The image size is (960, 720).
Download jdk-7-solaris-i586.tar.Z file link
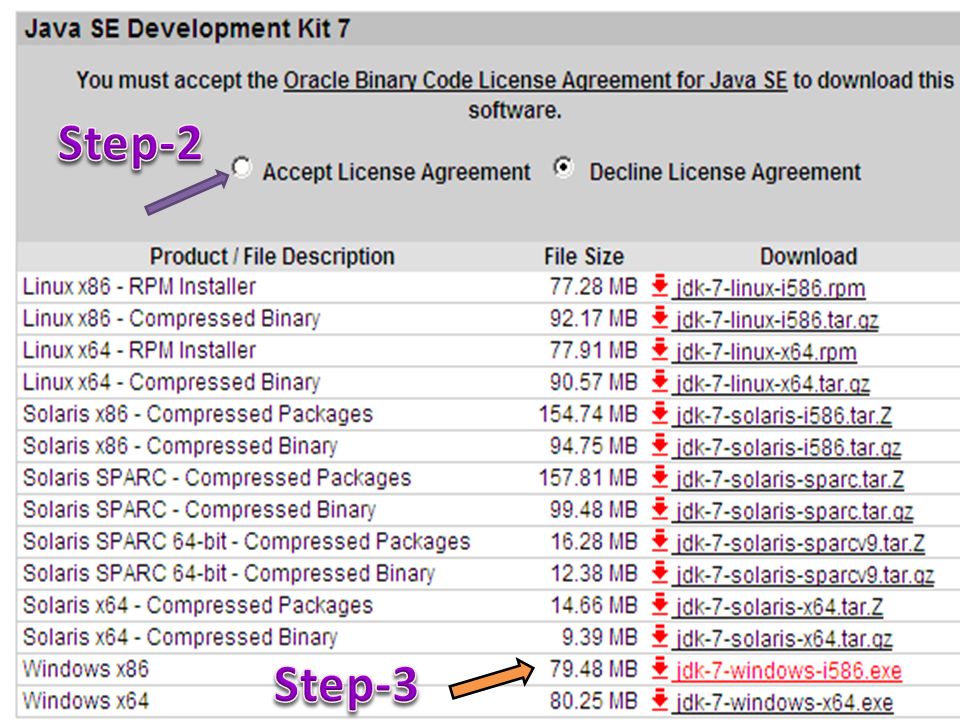pyautogui.click(x=782, y=415)
